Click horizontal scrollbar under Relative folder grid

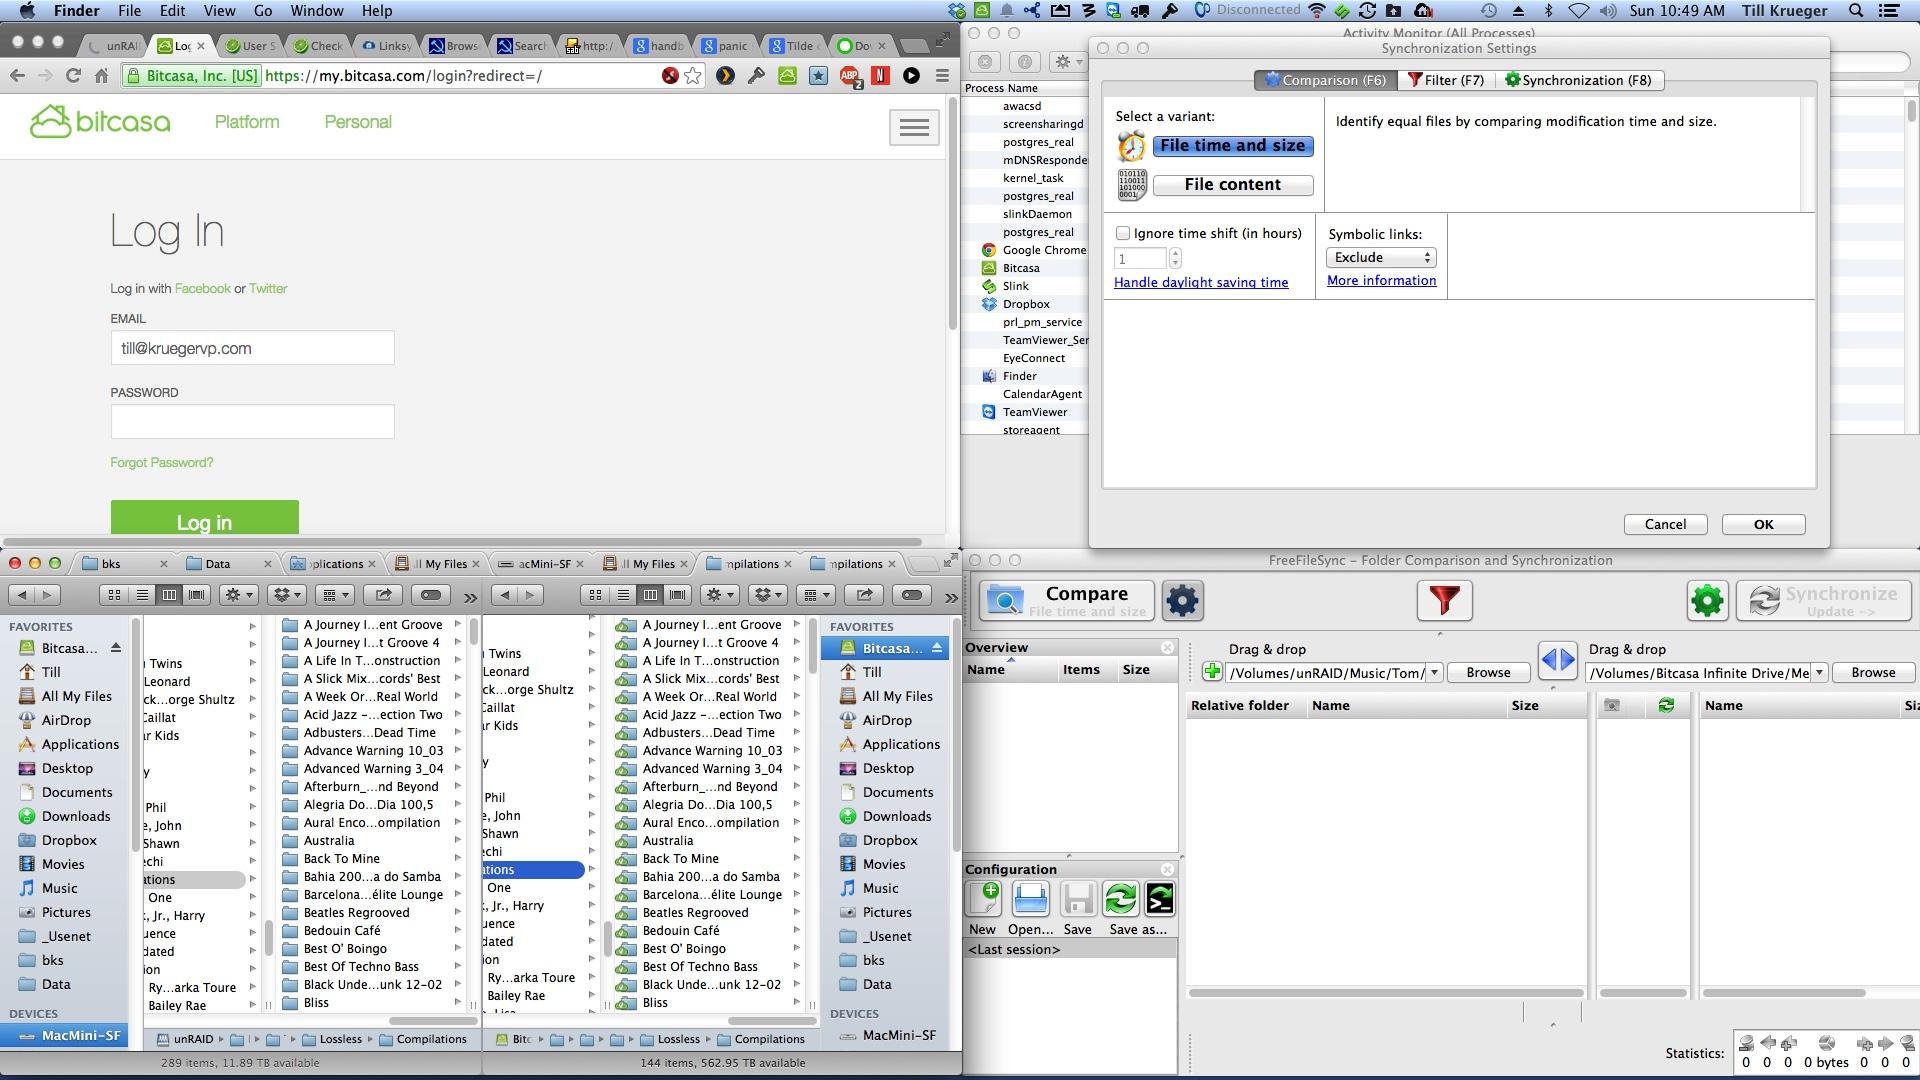tap(1385, 993)
